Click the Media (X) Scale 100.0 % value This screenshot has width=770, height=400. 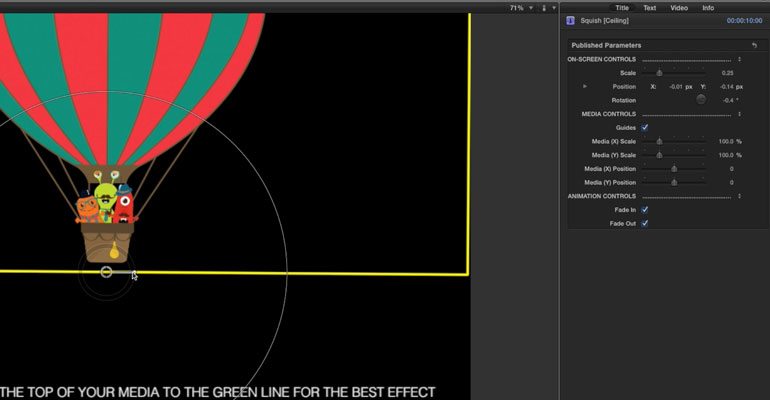click(730, 141)
